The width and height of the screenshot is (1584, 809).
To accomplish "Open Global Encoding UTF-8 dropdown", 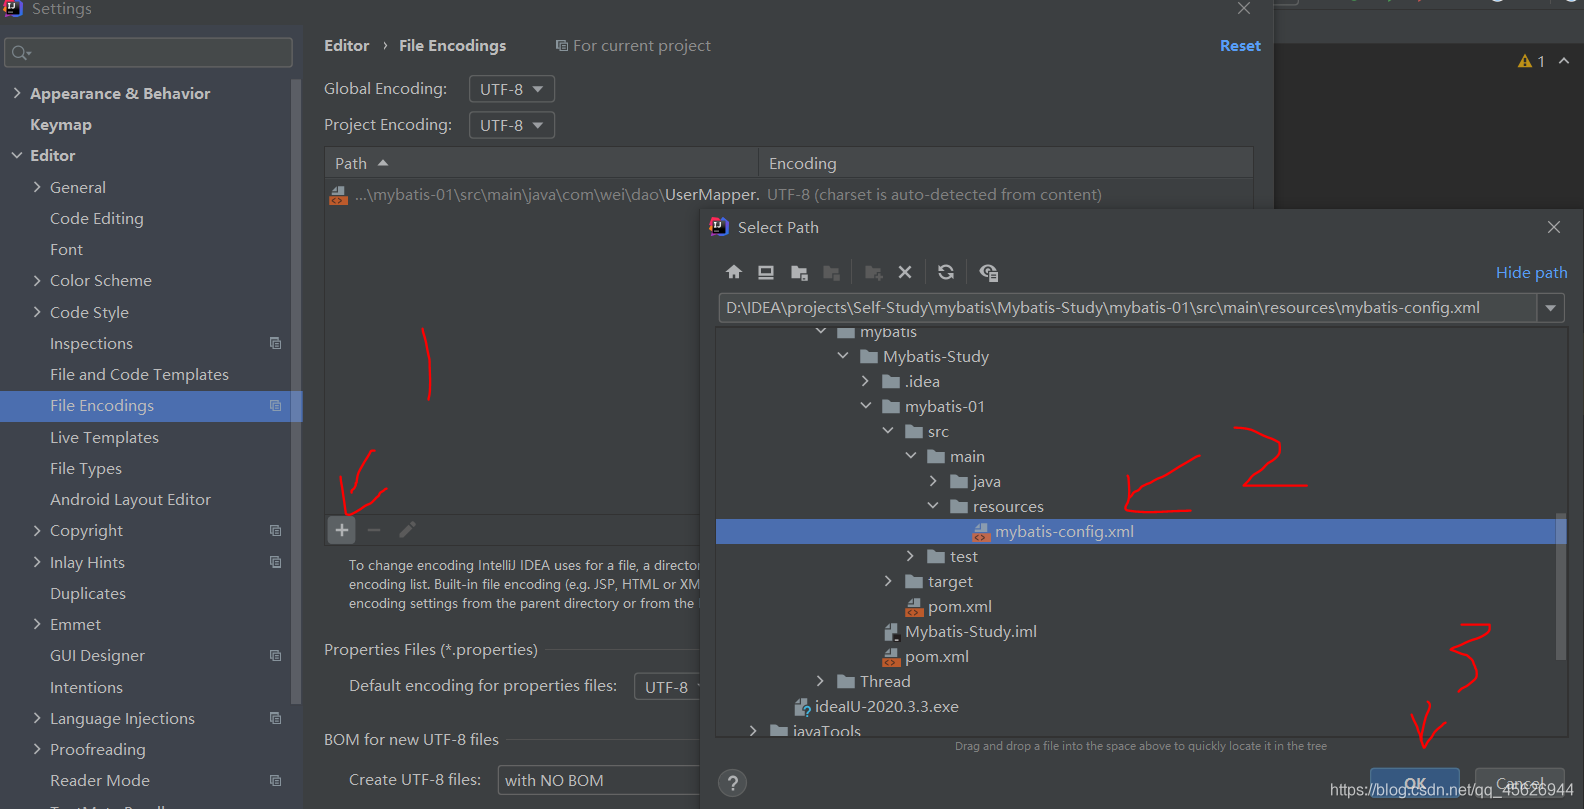I will pos(512,89).
